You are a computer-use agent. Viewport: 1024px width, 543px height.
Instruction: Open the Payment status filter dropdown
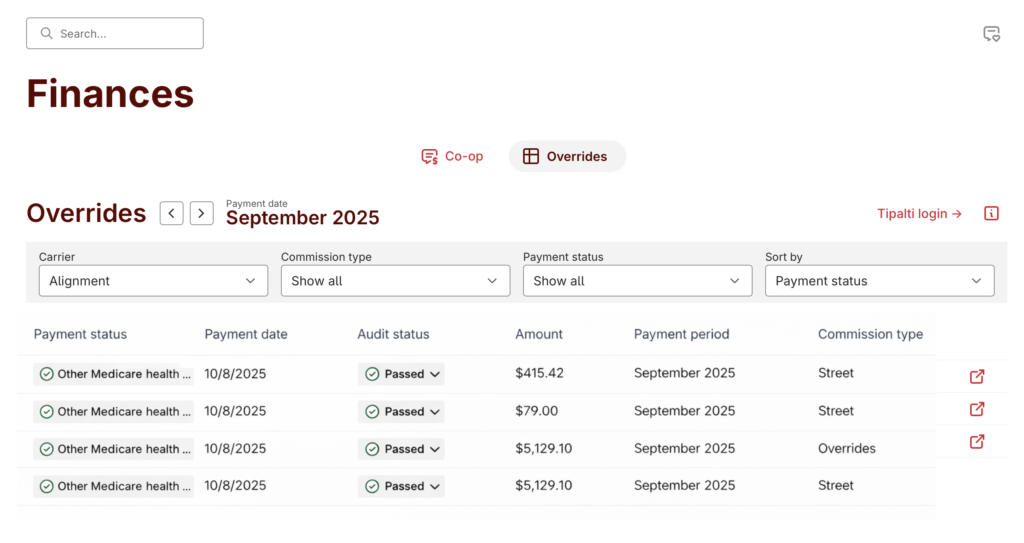click(637, 281)
